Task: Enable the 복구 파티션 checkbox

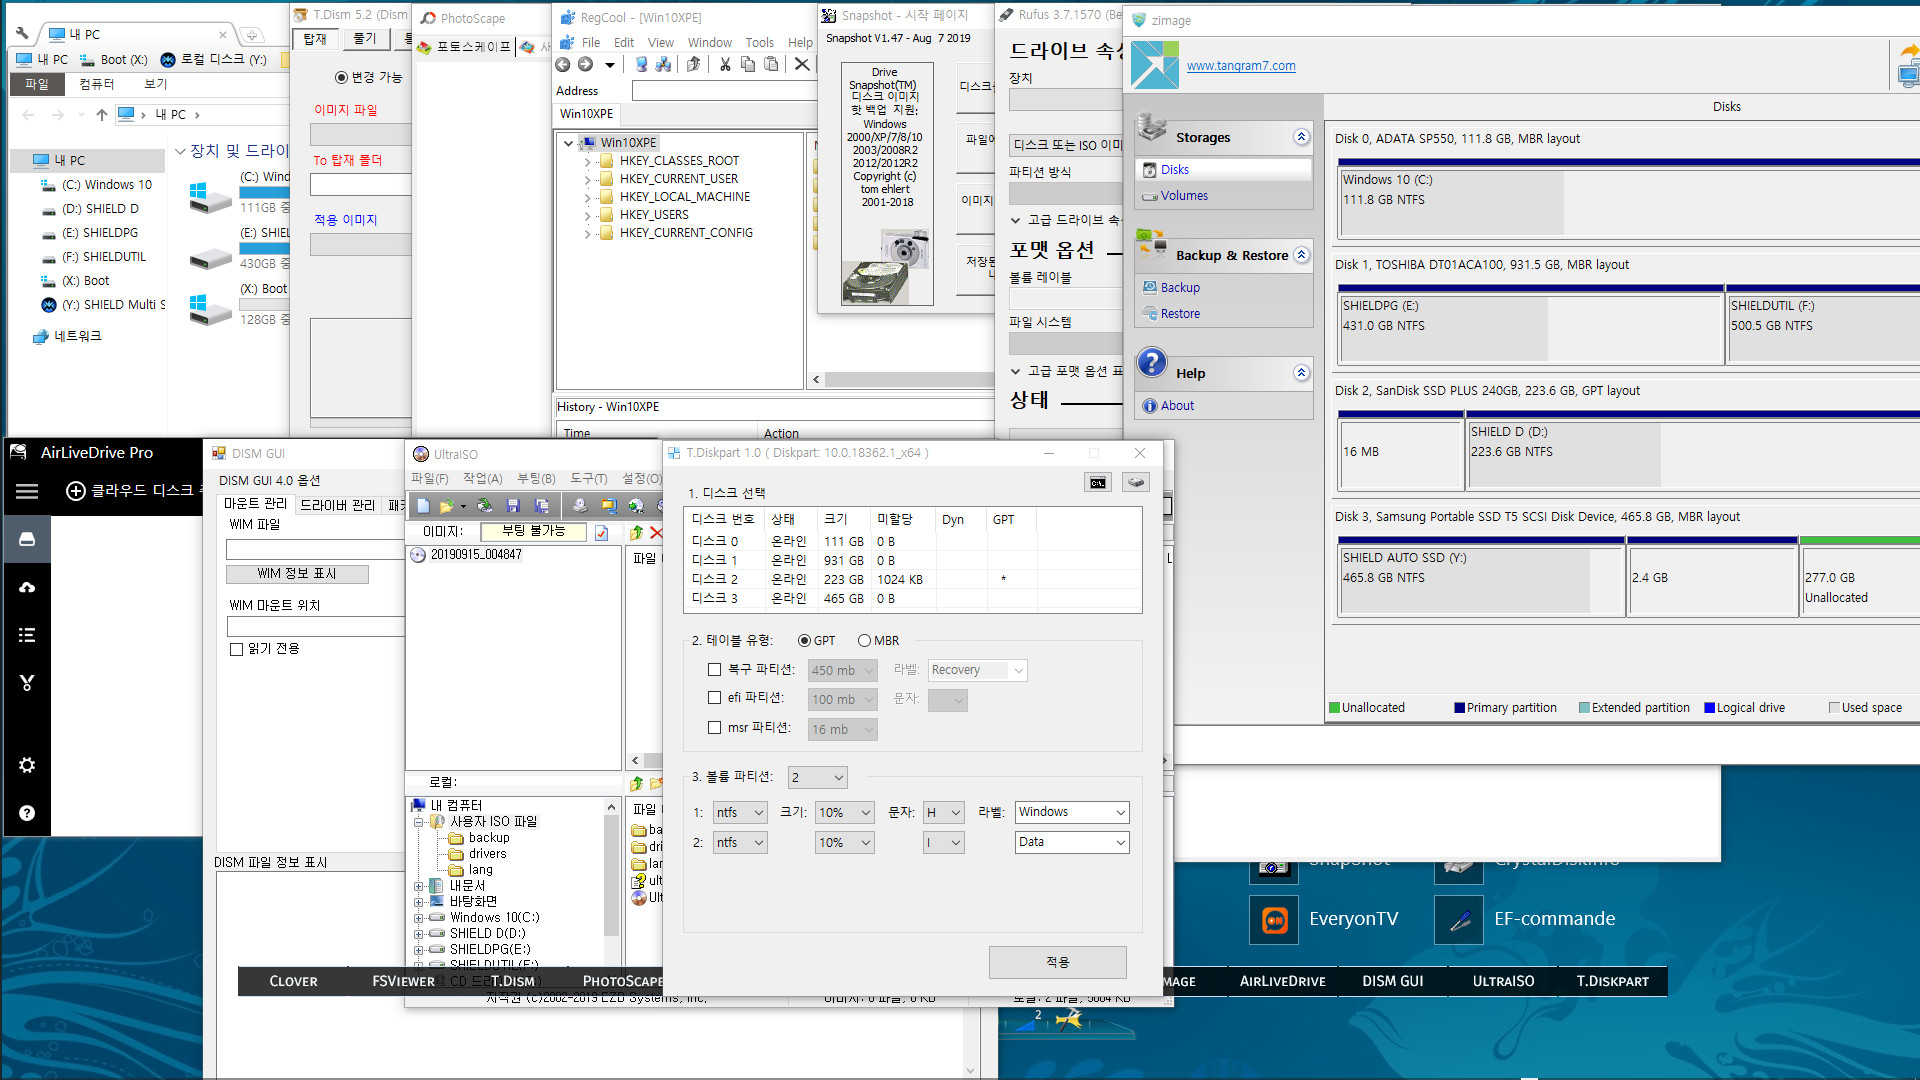Action: pyautogui.click(x=714, y=670)
